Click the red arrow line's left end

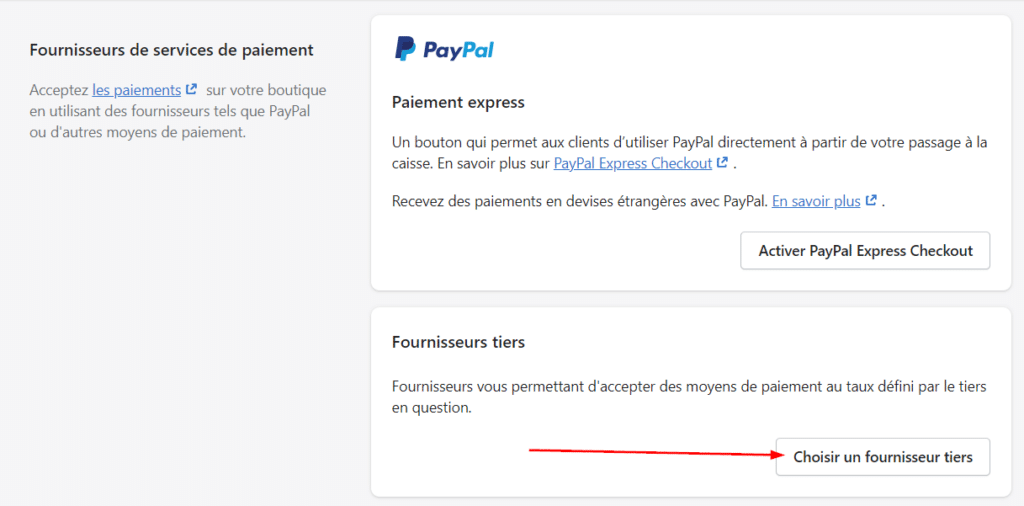click(x=532, y=451)
